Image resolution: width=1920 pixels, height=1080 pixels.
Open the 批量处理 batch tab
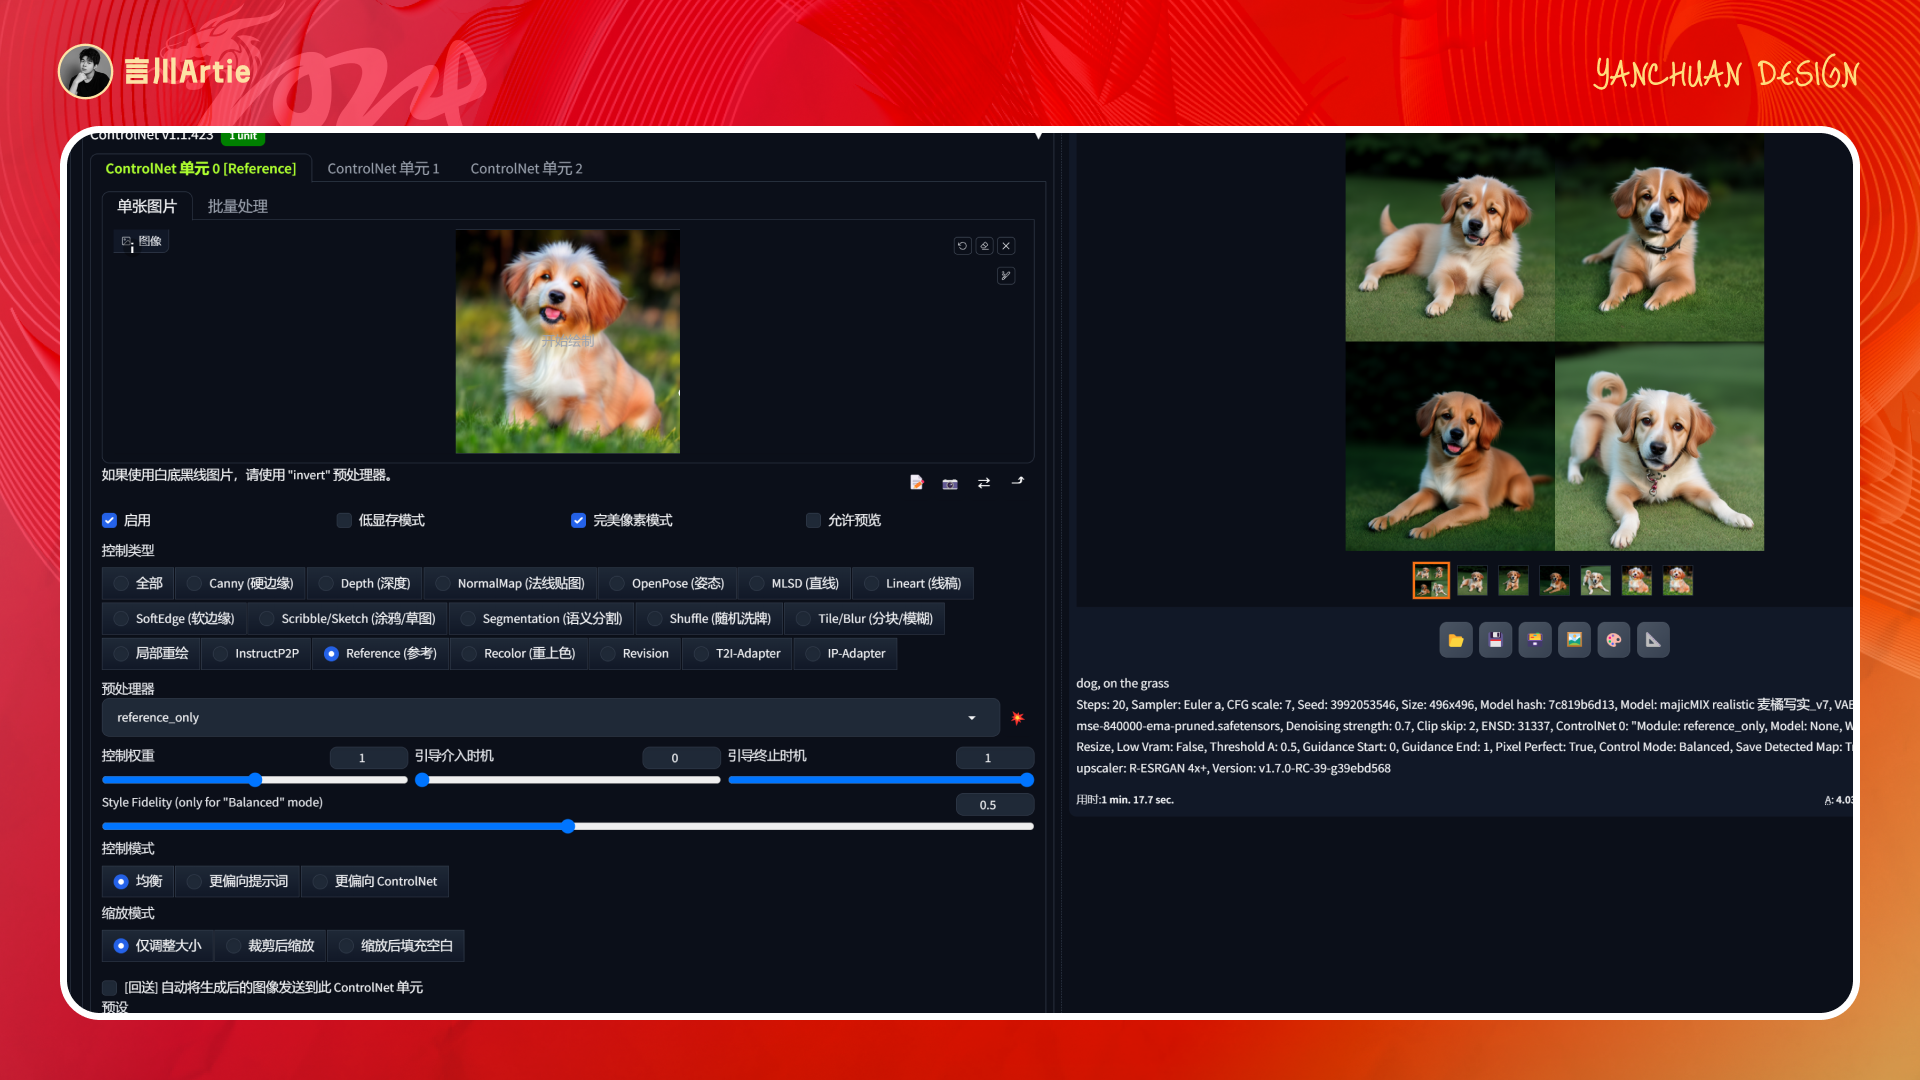pyautogui.click(x=237, y=206)
